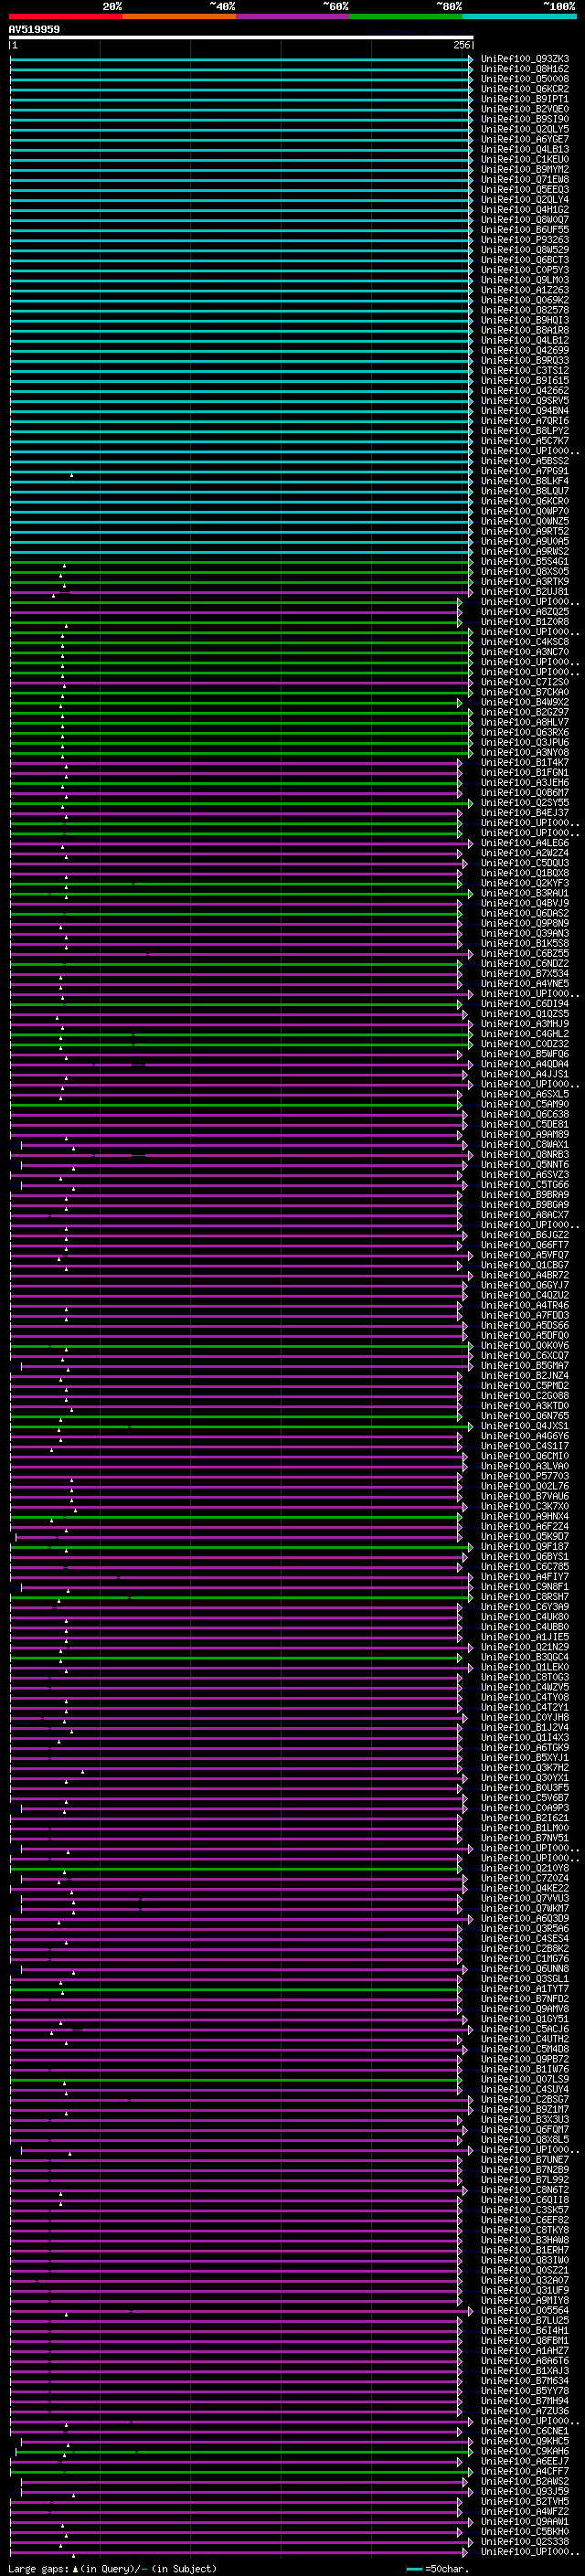This screenshot has height=2576, width=585.
Task: Click the red 20% identity legend segment
Action: (65, 16)
